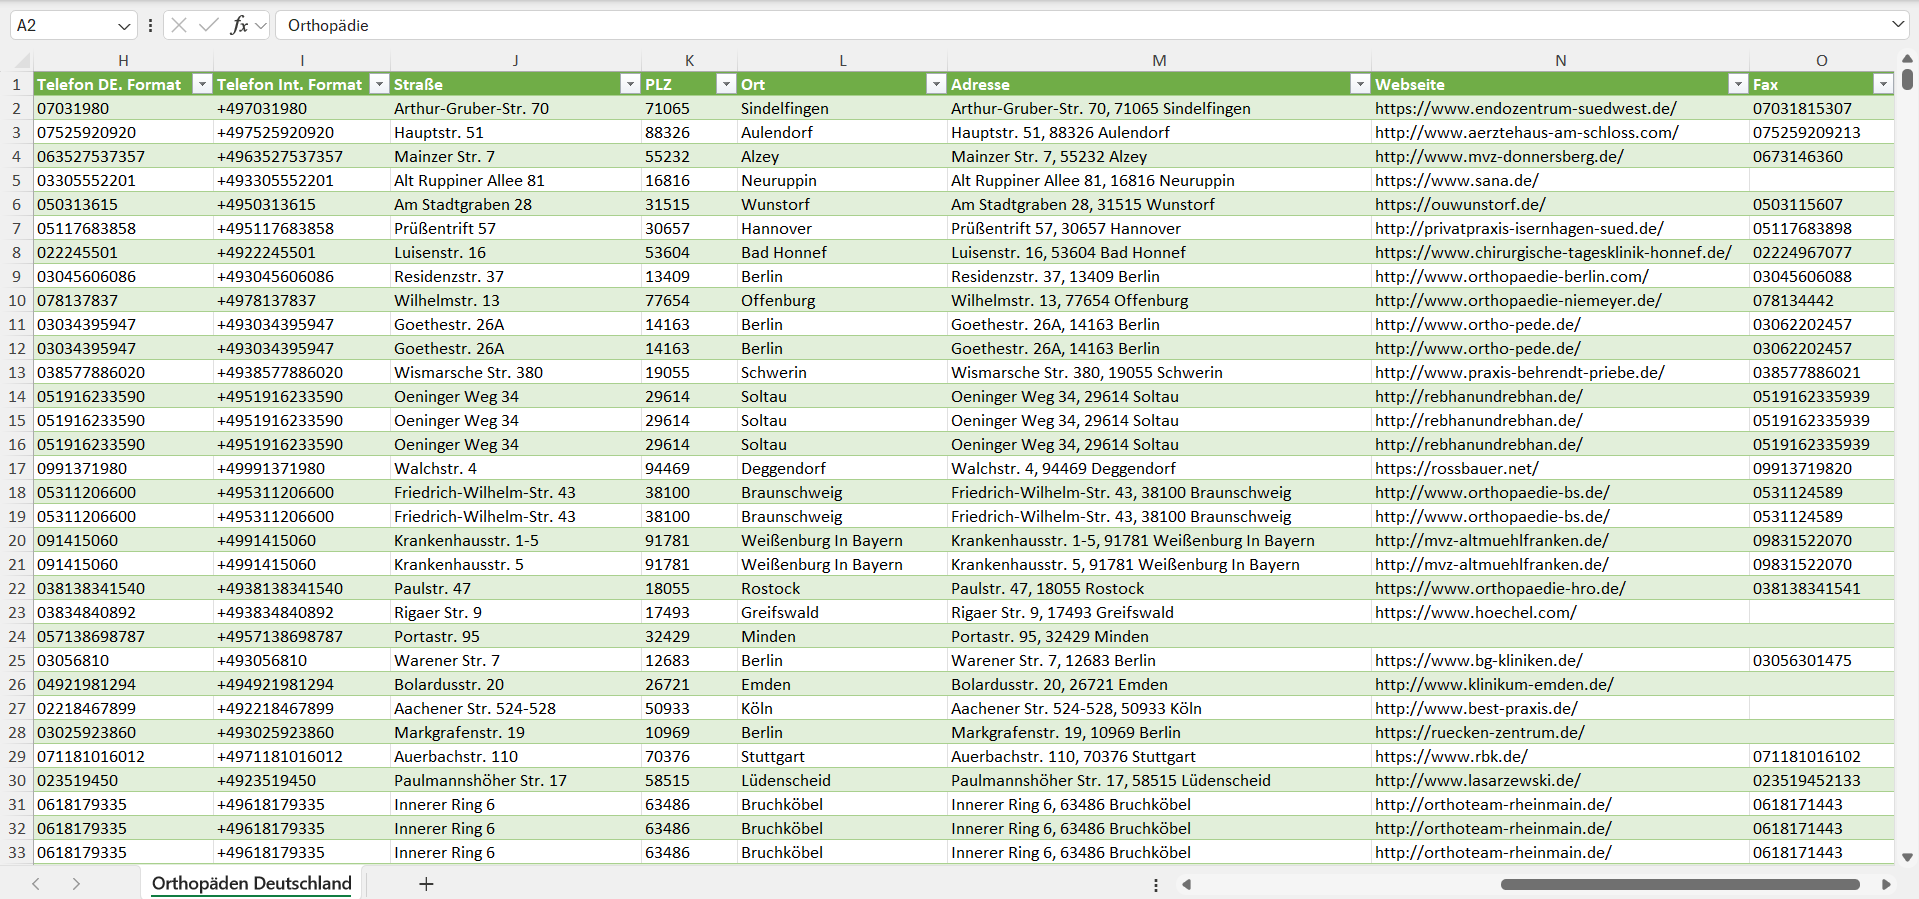Viewport: 1919px width, 899px height.
Task: Select column O by its header
Action: point(1822,61)
